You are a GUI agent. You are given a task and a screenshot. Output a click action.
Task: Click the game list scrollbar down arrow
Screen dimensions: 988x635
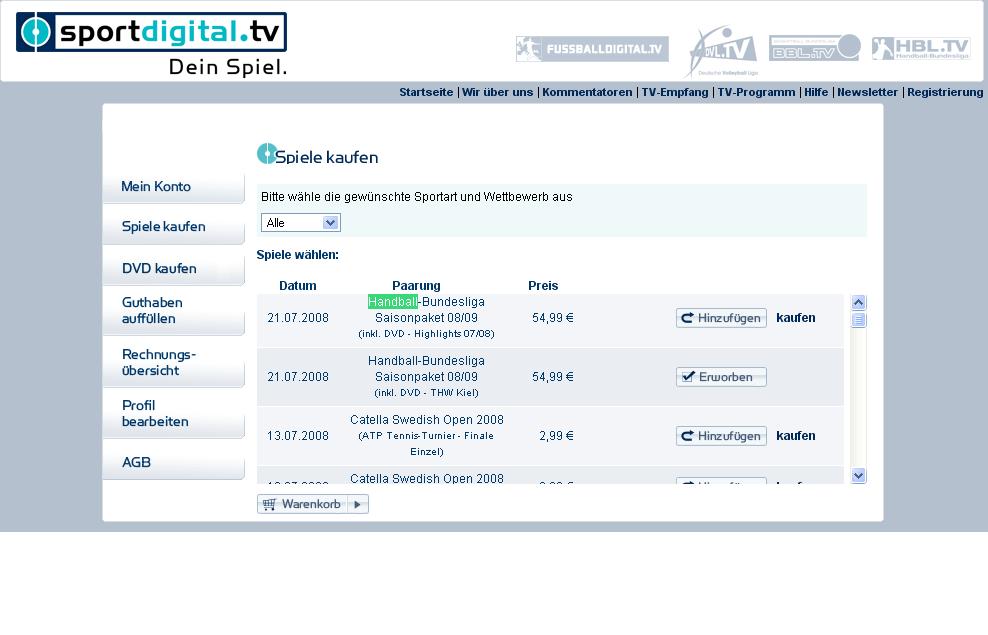point(858,476)
